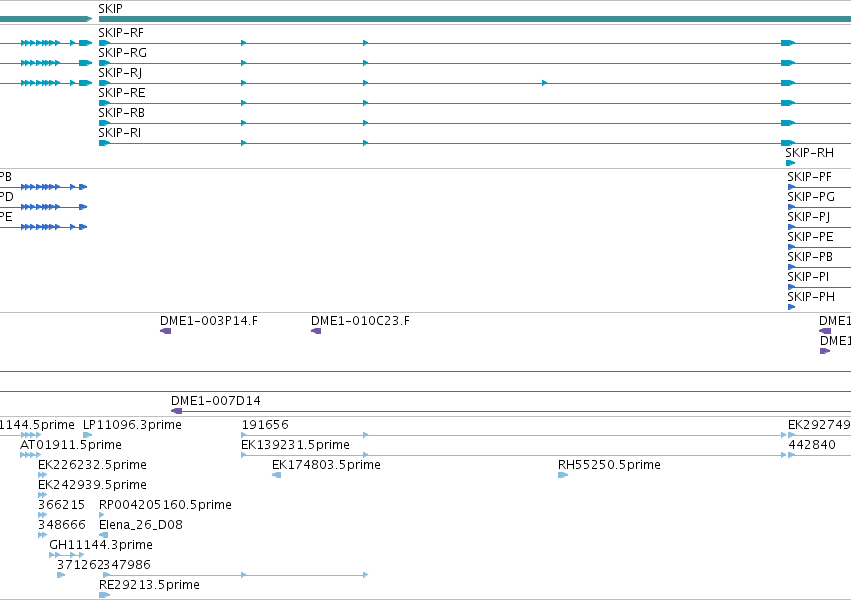Viewport: 851px width, 600px height.
Task: Click the DME1-003P14.F label
Action: [x=209, y=321]
